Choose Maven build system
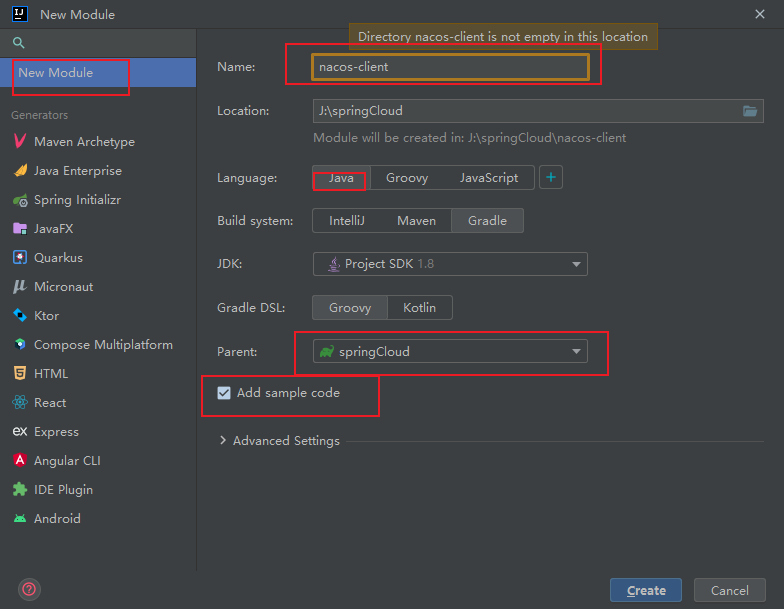Viewport: 784px width, 609px height. point(416,221)
